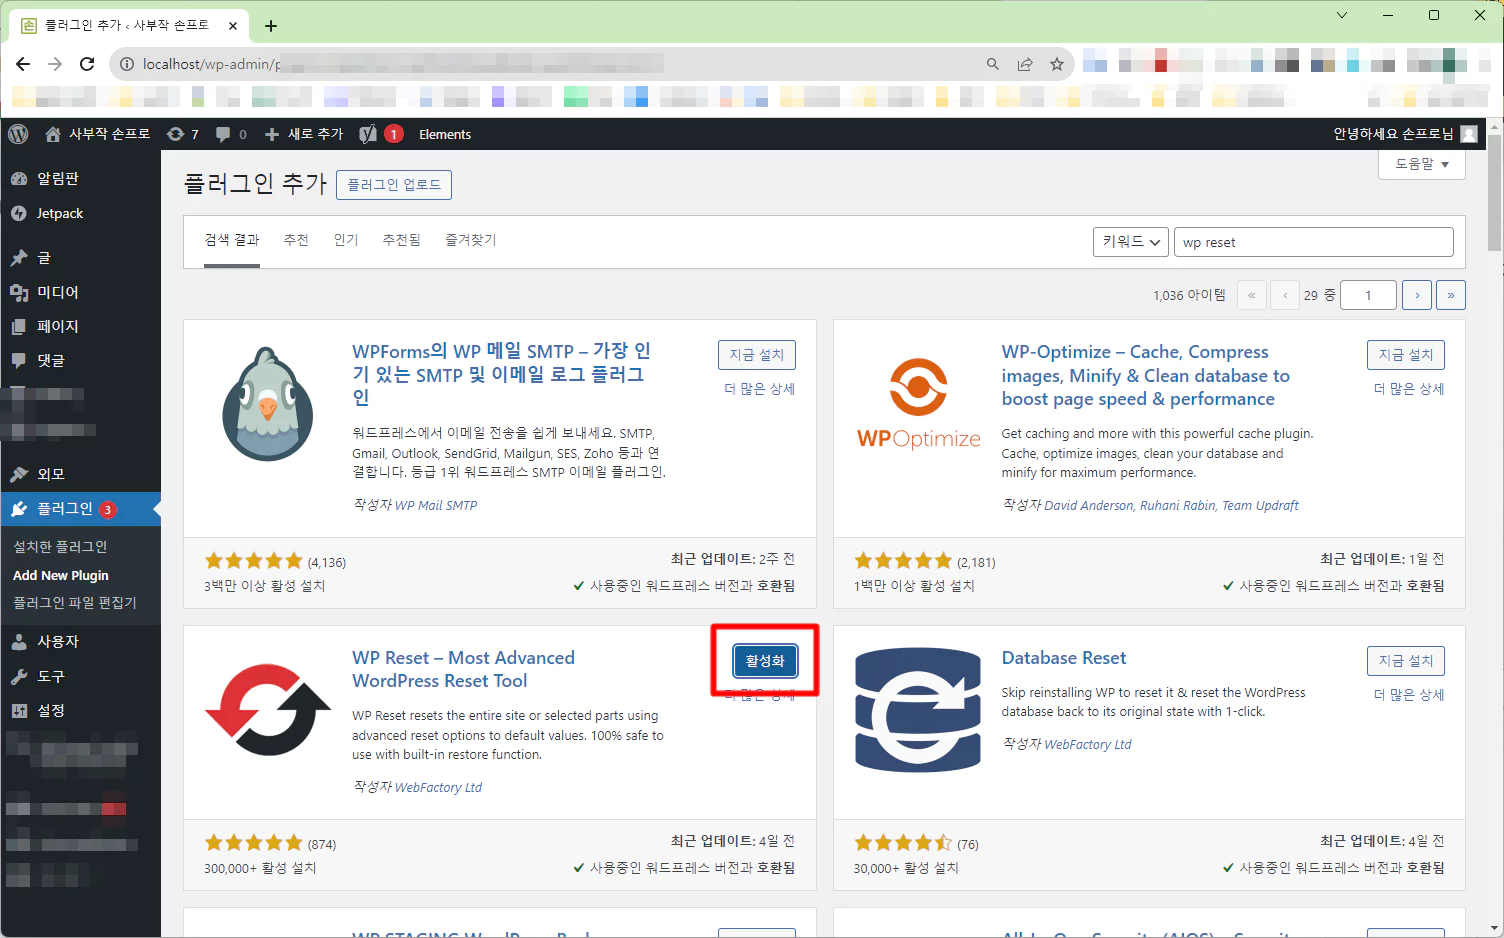Click WP-Optimize logo thumbnail
This screenshot has width=1504, height=938.
pos(918,404)
